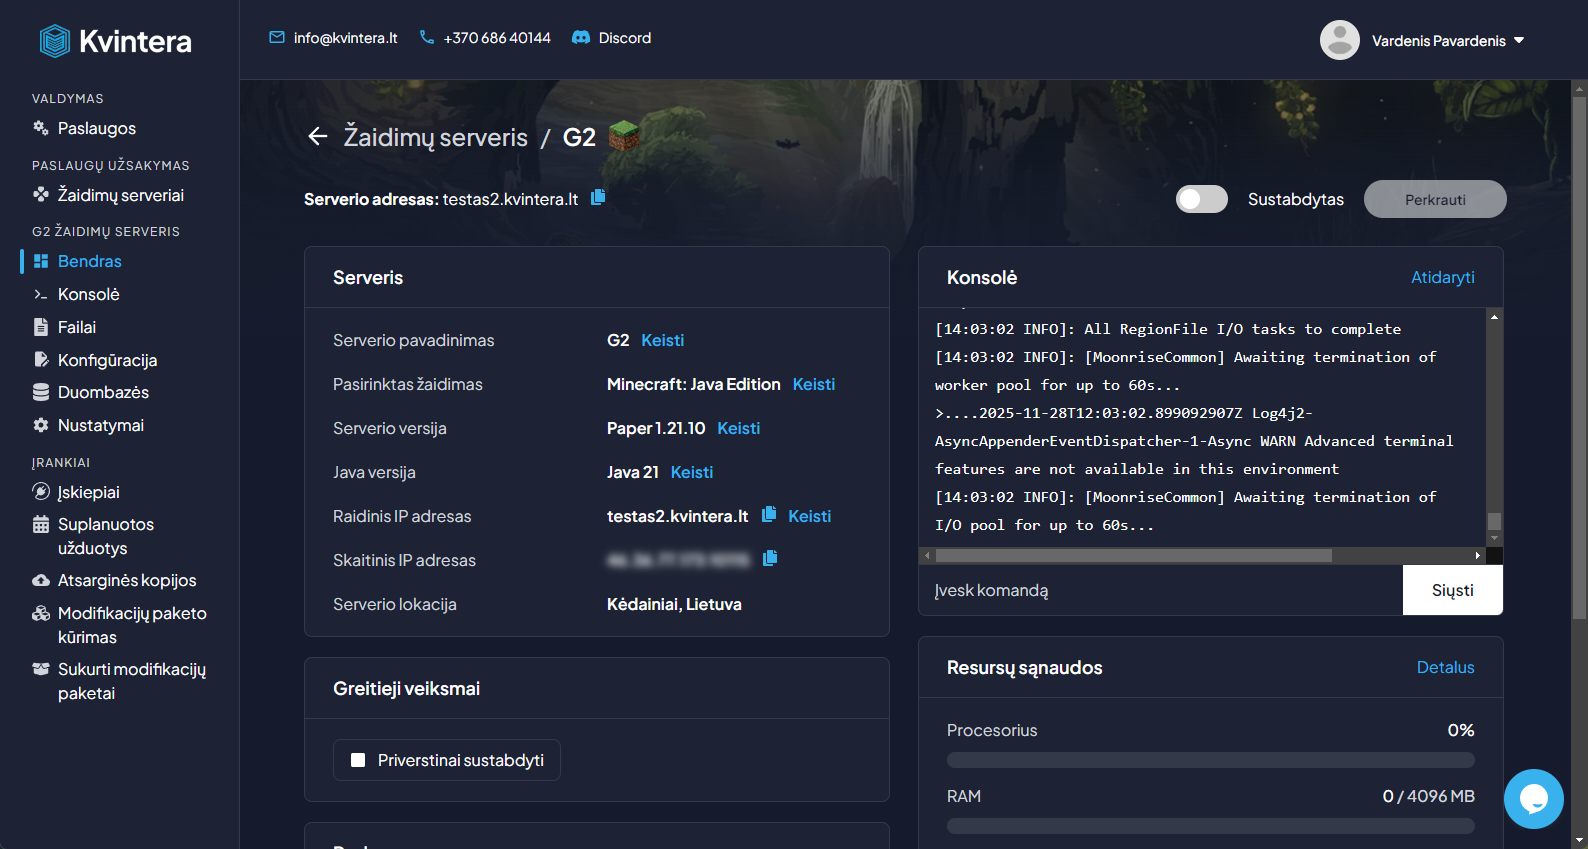Toggle the server power switch on
This screenshot has width=1588, height=849.
pos(1201,199)
